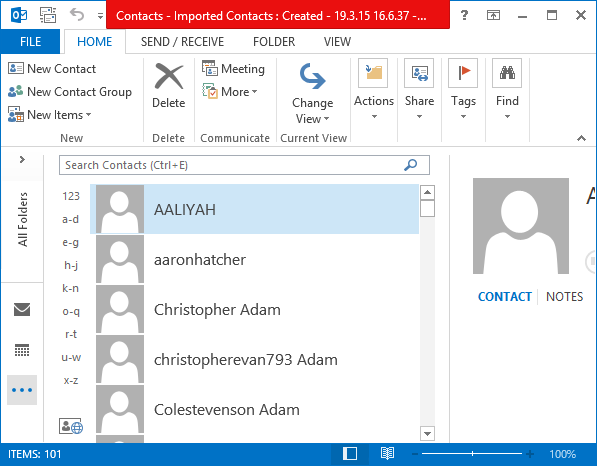Click the contact list scroll down arrow
Viewport: 597px width, 466px height.
[427, 434]
